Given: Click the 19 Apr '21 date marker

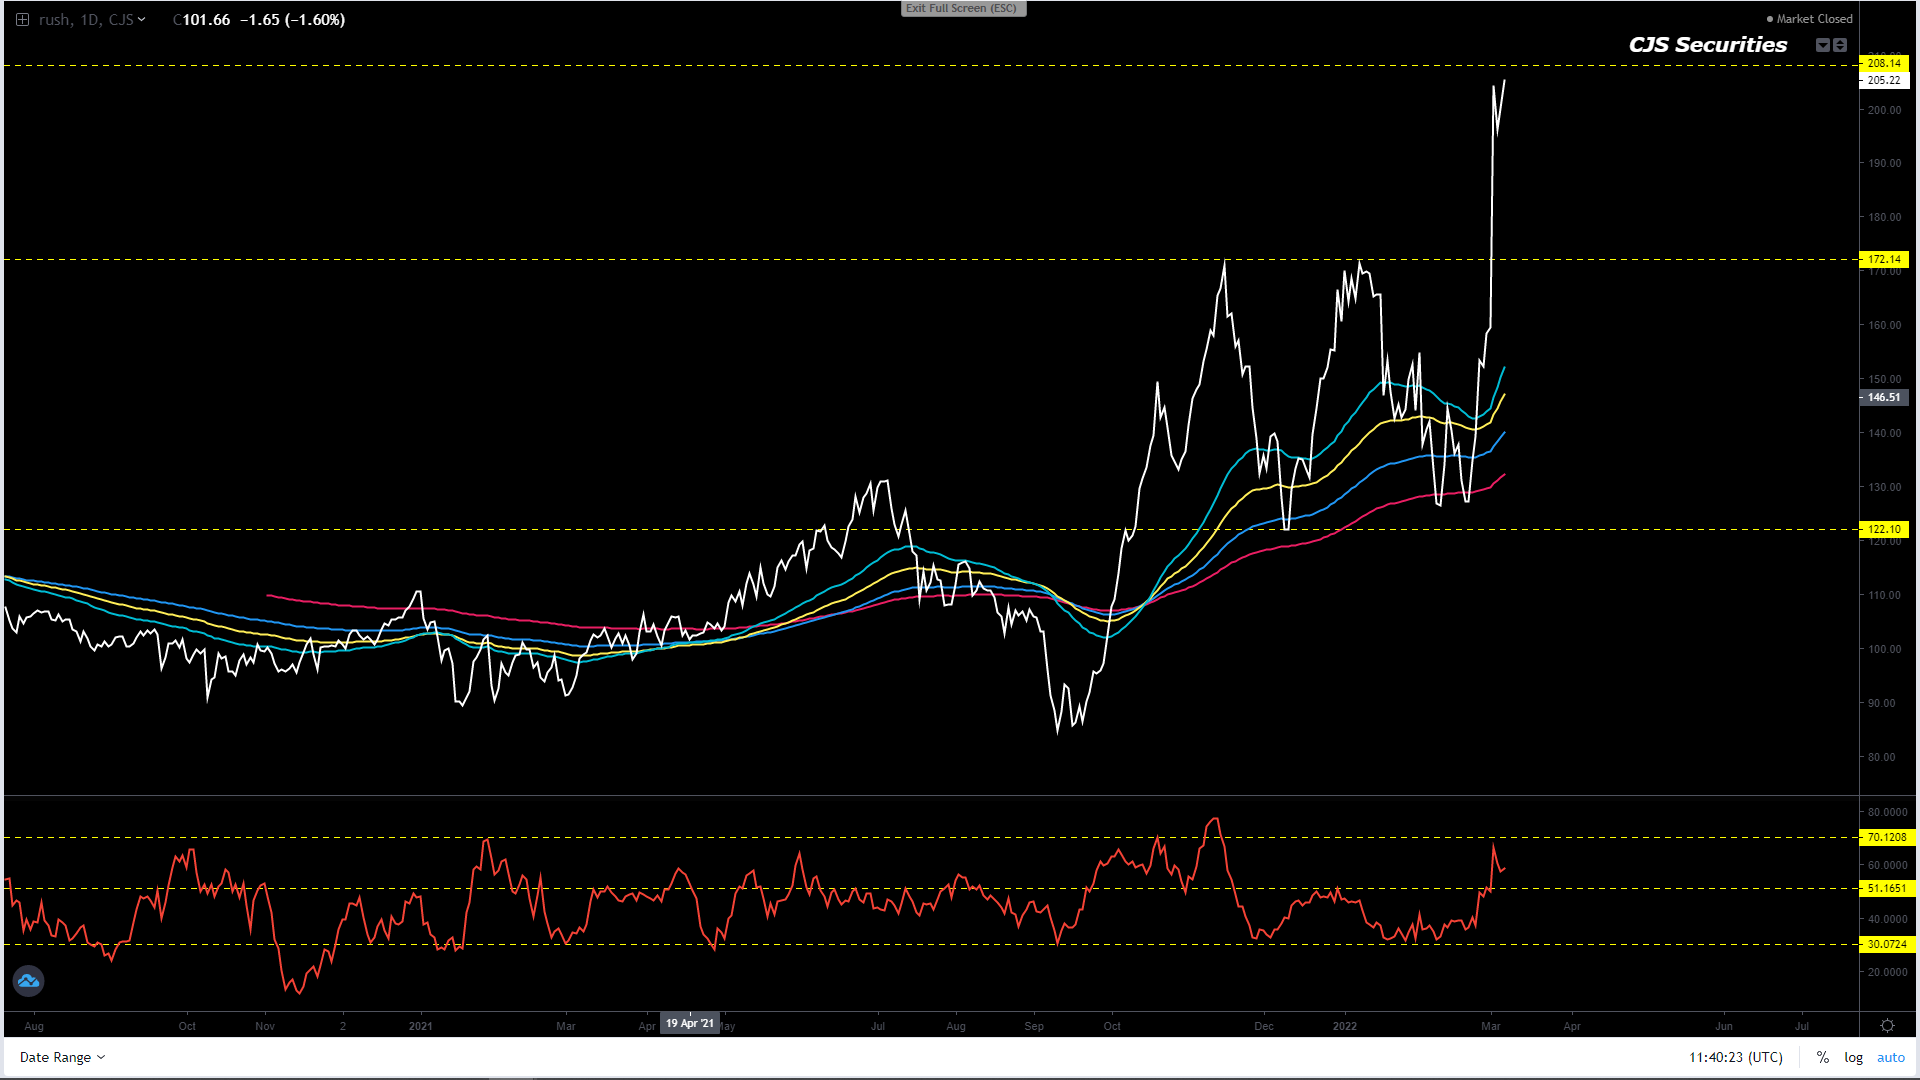Looking at the screenshot, I should [x=690, y=1023].
